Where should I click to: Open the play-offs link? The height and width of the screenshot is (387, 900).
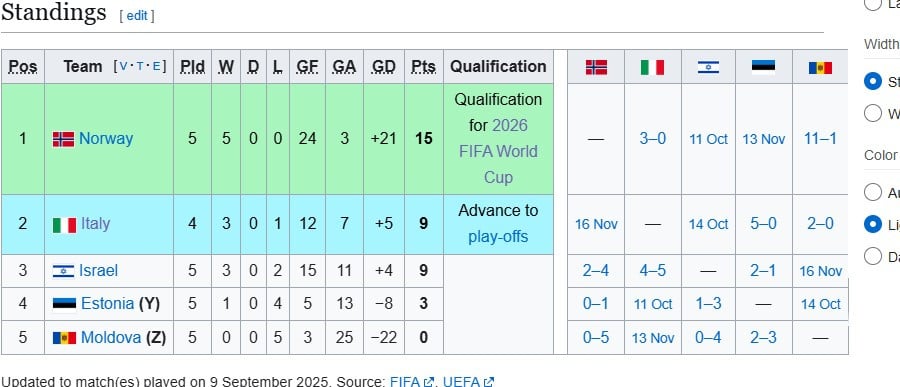[498, 237]
